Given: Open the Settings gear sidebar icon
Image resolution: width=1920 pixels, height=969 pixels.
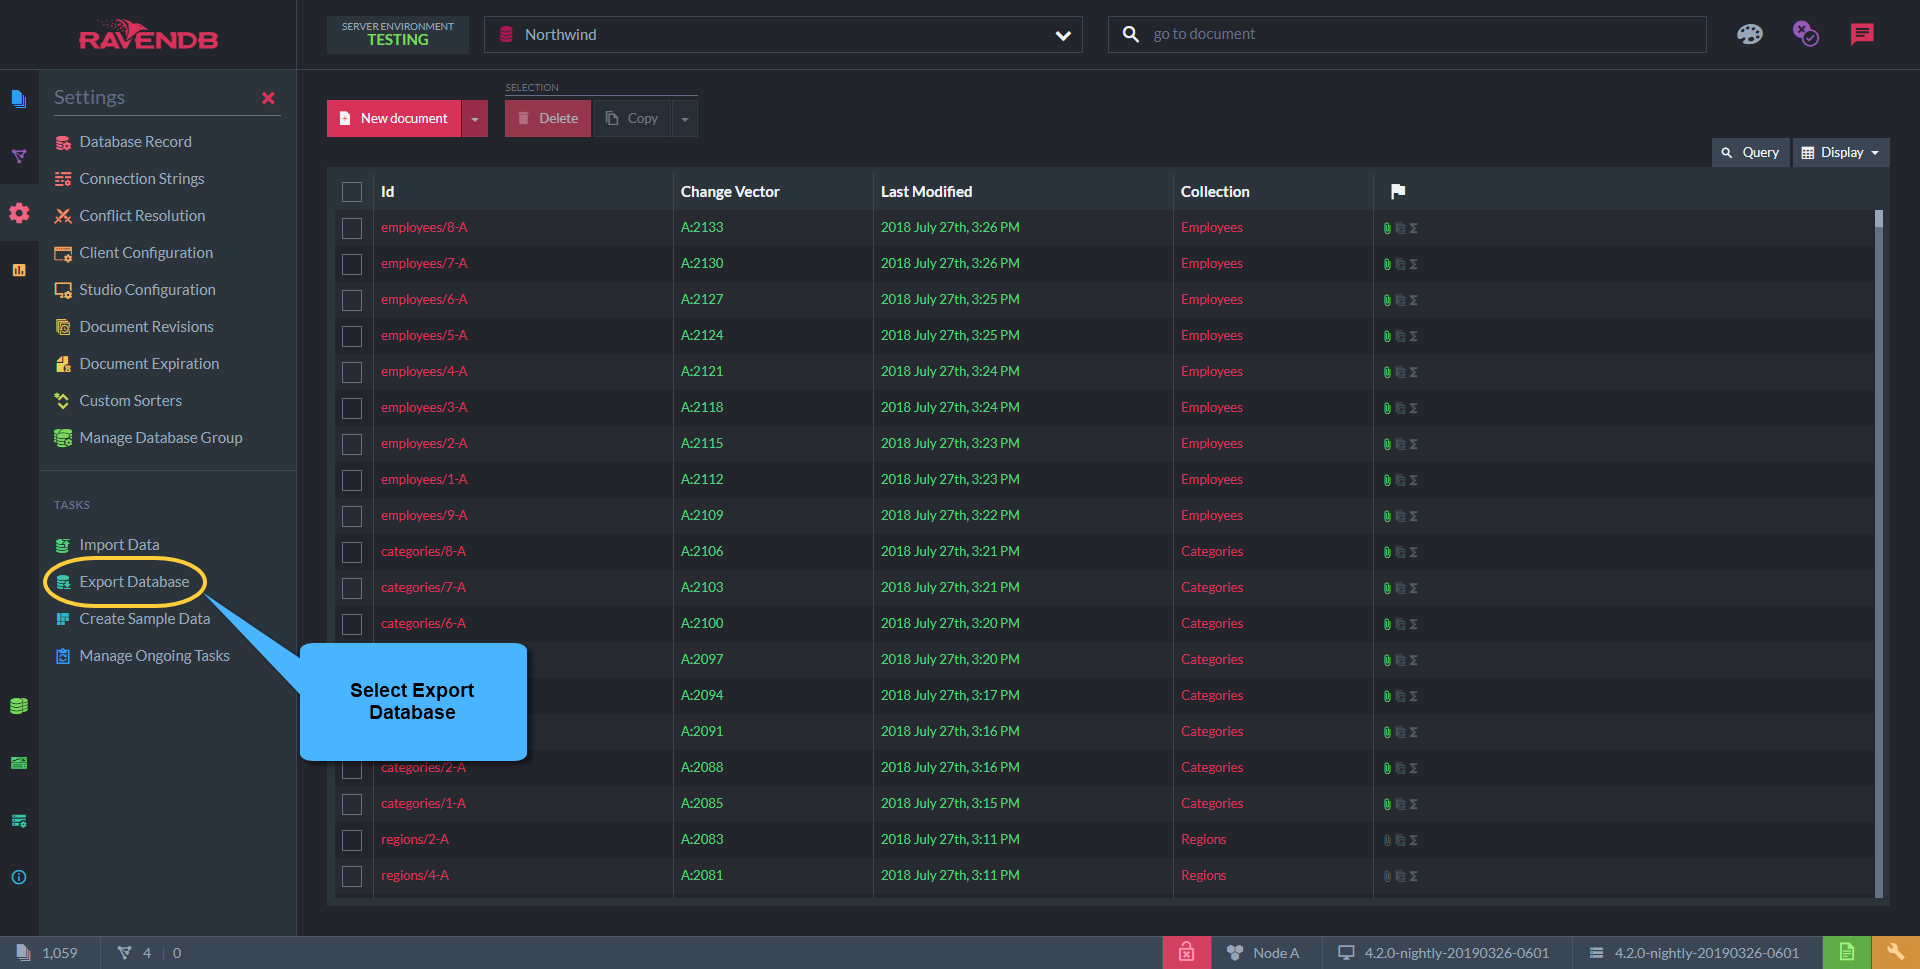Looking at the screenshot, I should (19, 213).
